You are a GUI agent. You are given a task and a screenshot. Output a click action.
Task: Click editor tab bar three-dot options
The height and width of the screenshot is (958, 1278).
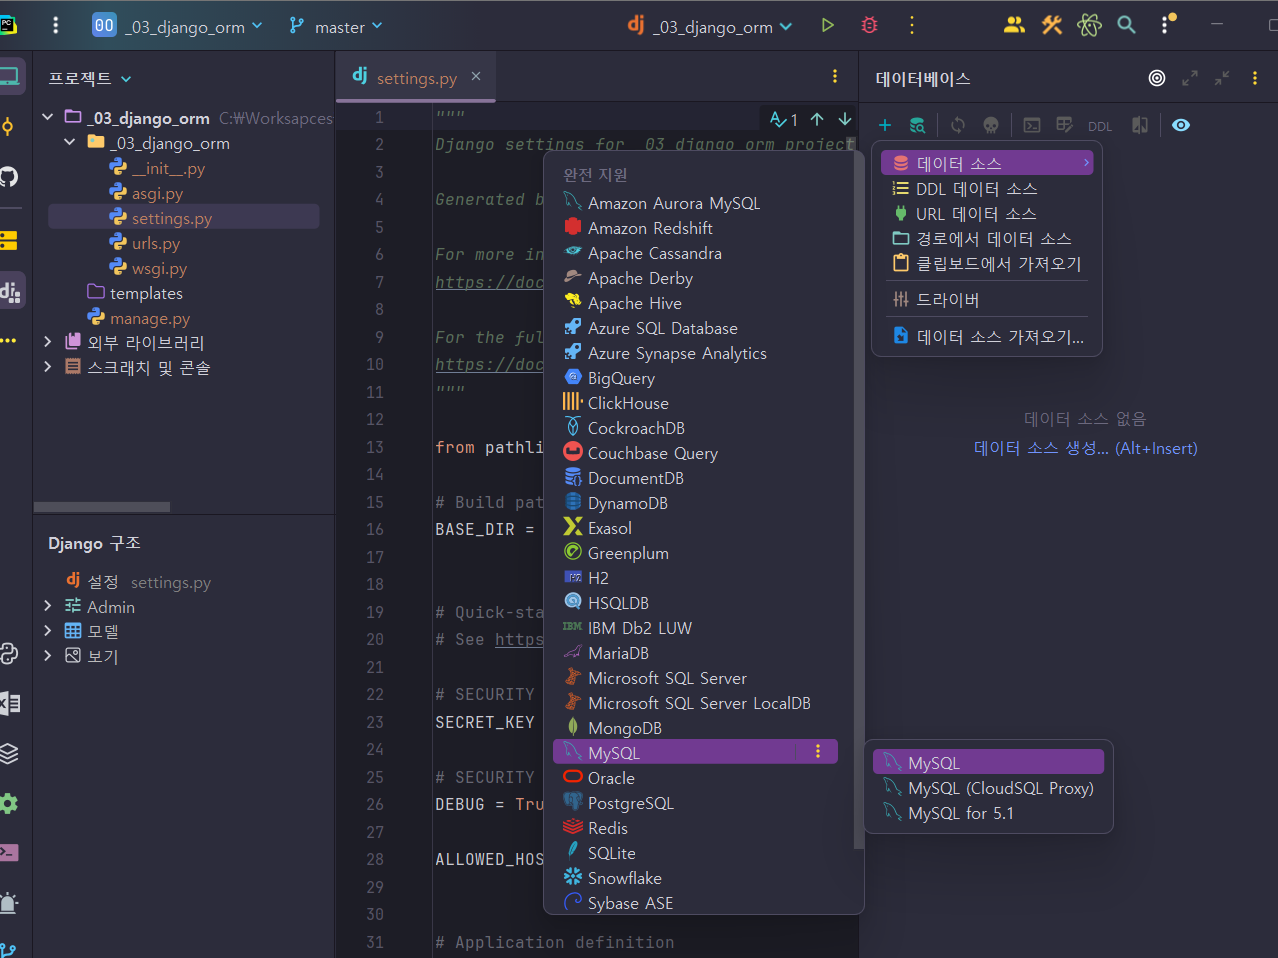835,76
